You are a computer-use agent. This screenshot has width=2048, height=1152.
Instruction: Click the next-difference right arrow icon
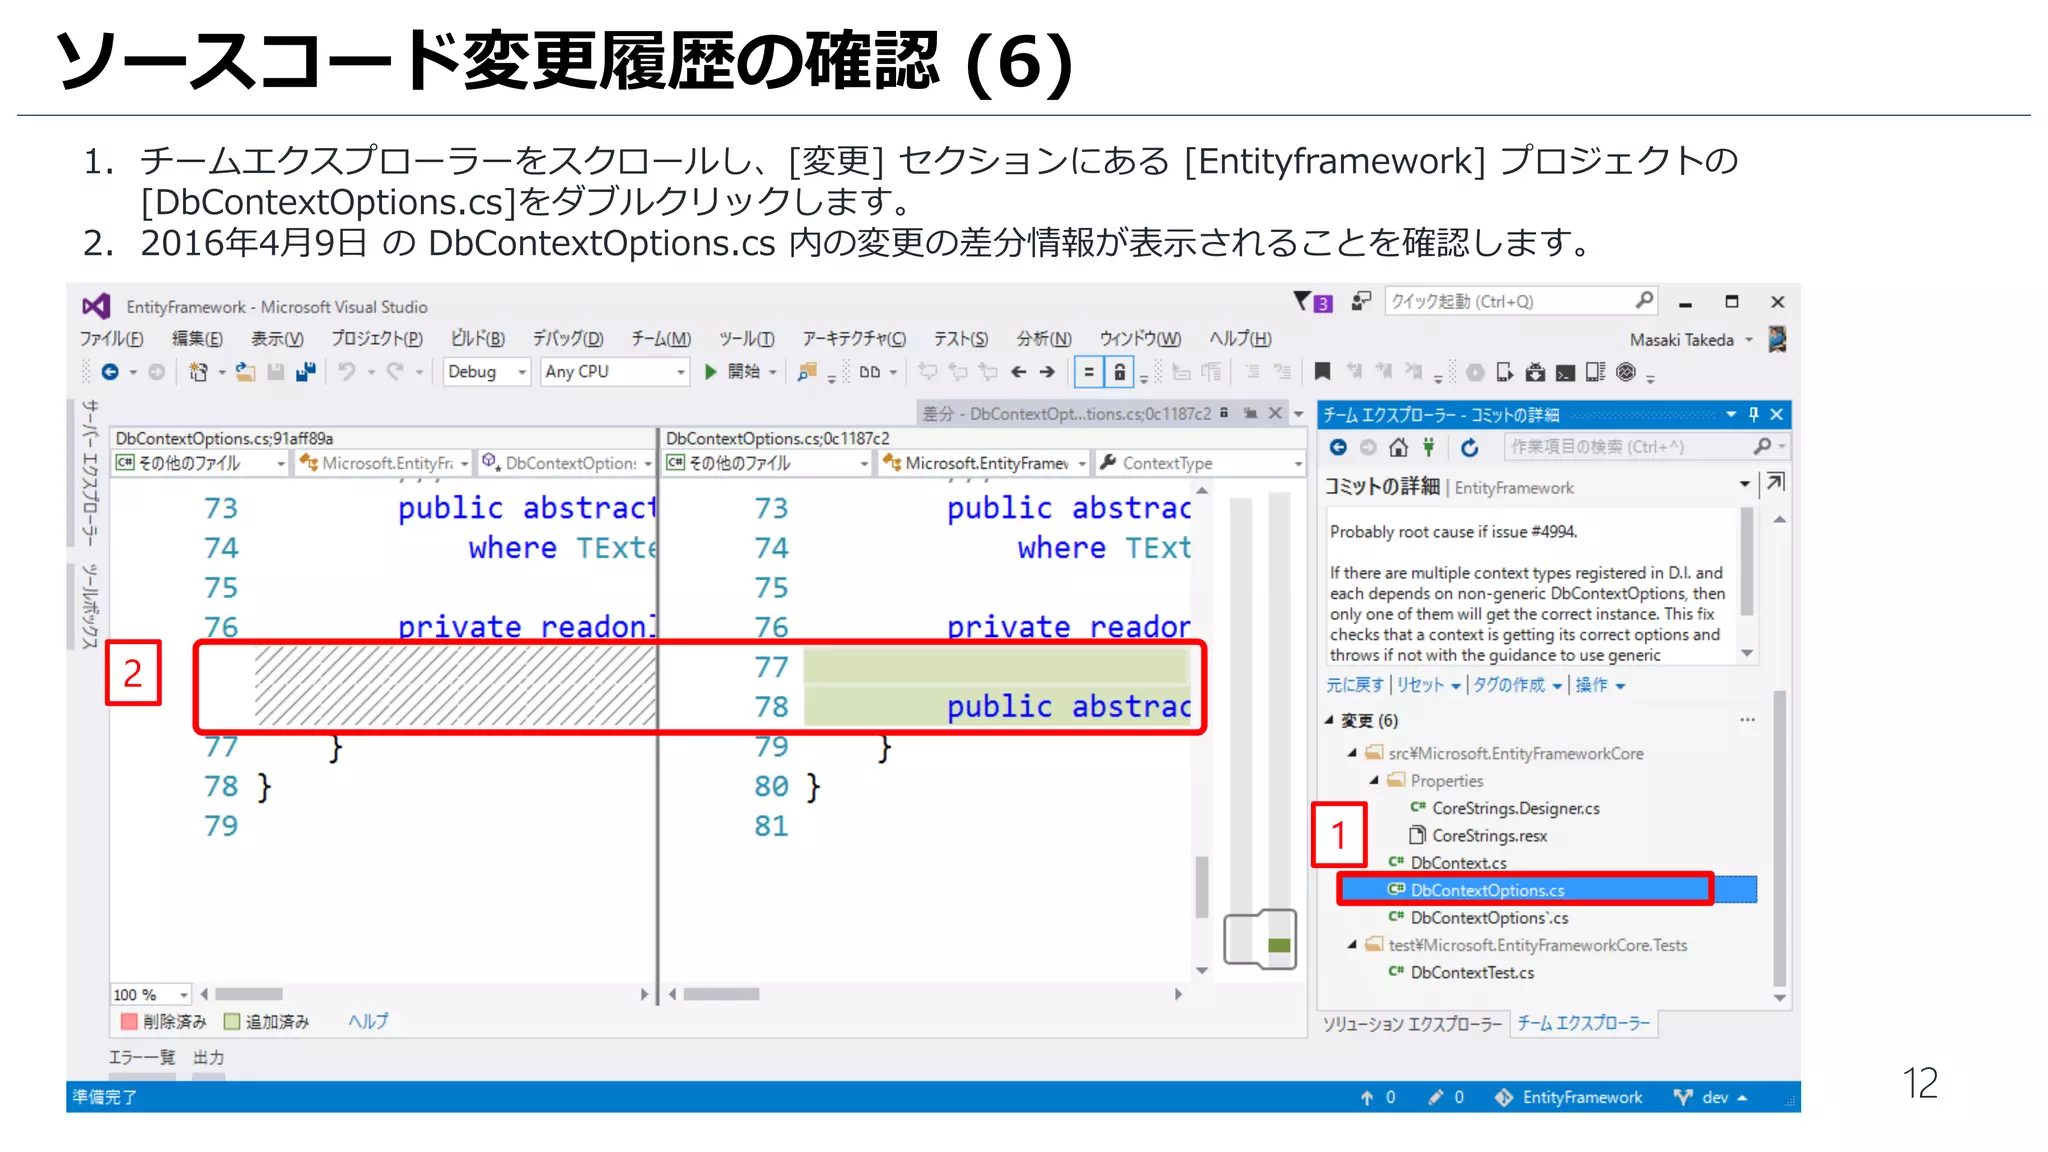pyautogui.click(x=1047, y=372)
